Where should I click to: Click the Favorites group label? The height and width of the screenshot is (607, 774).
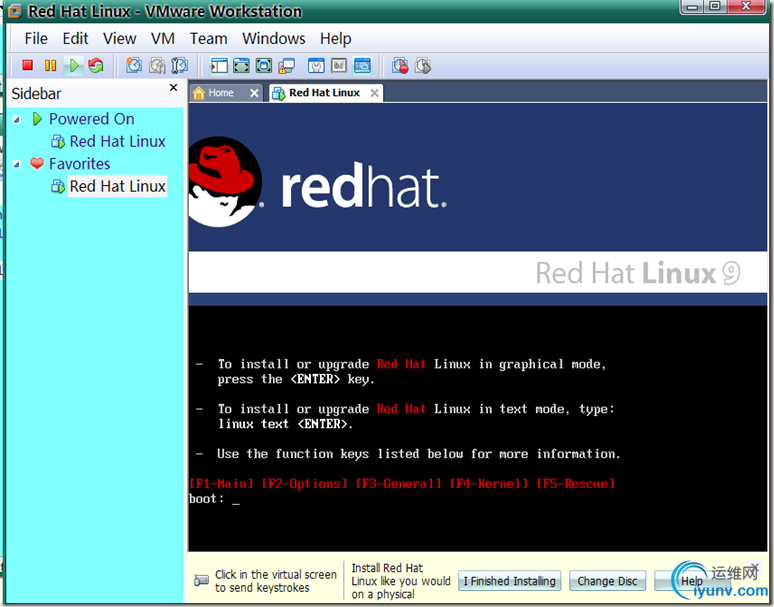click(79, 163)
